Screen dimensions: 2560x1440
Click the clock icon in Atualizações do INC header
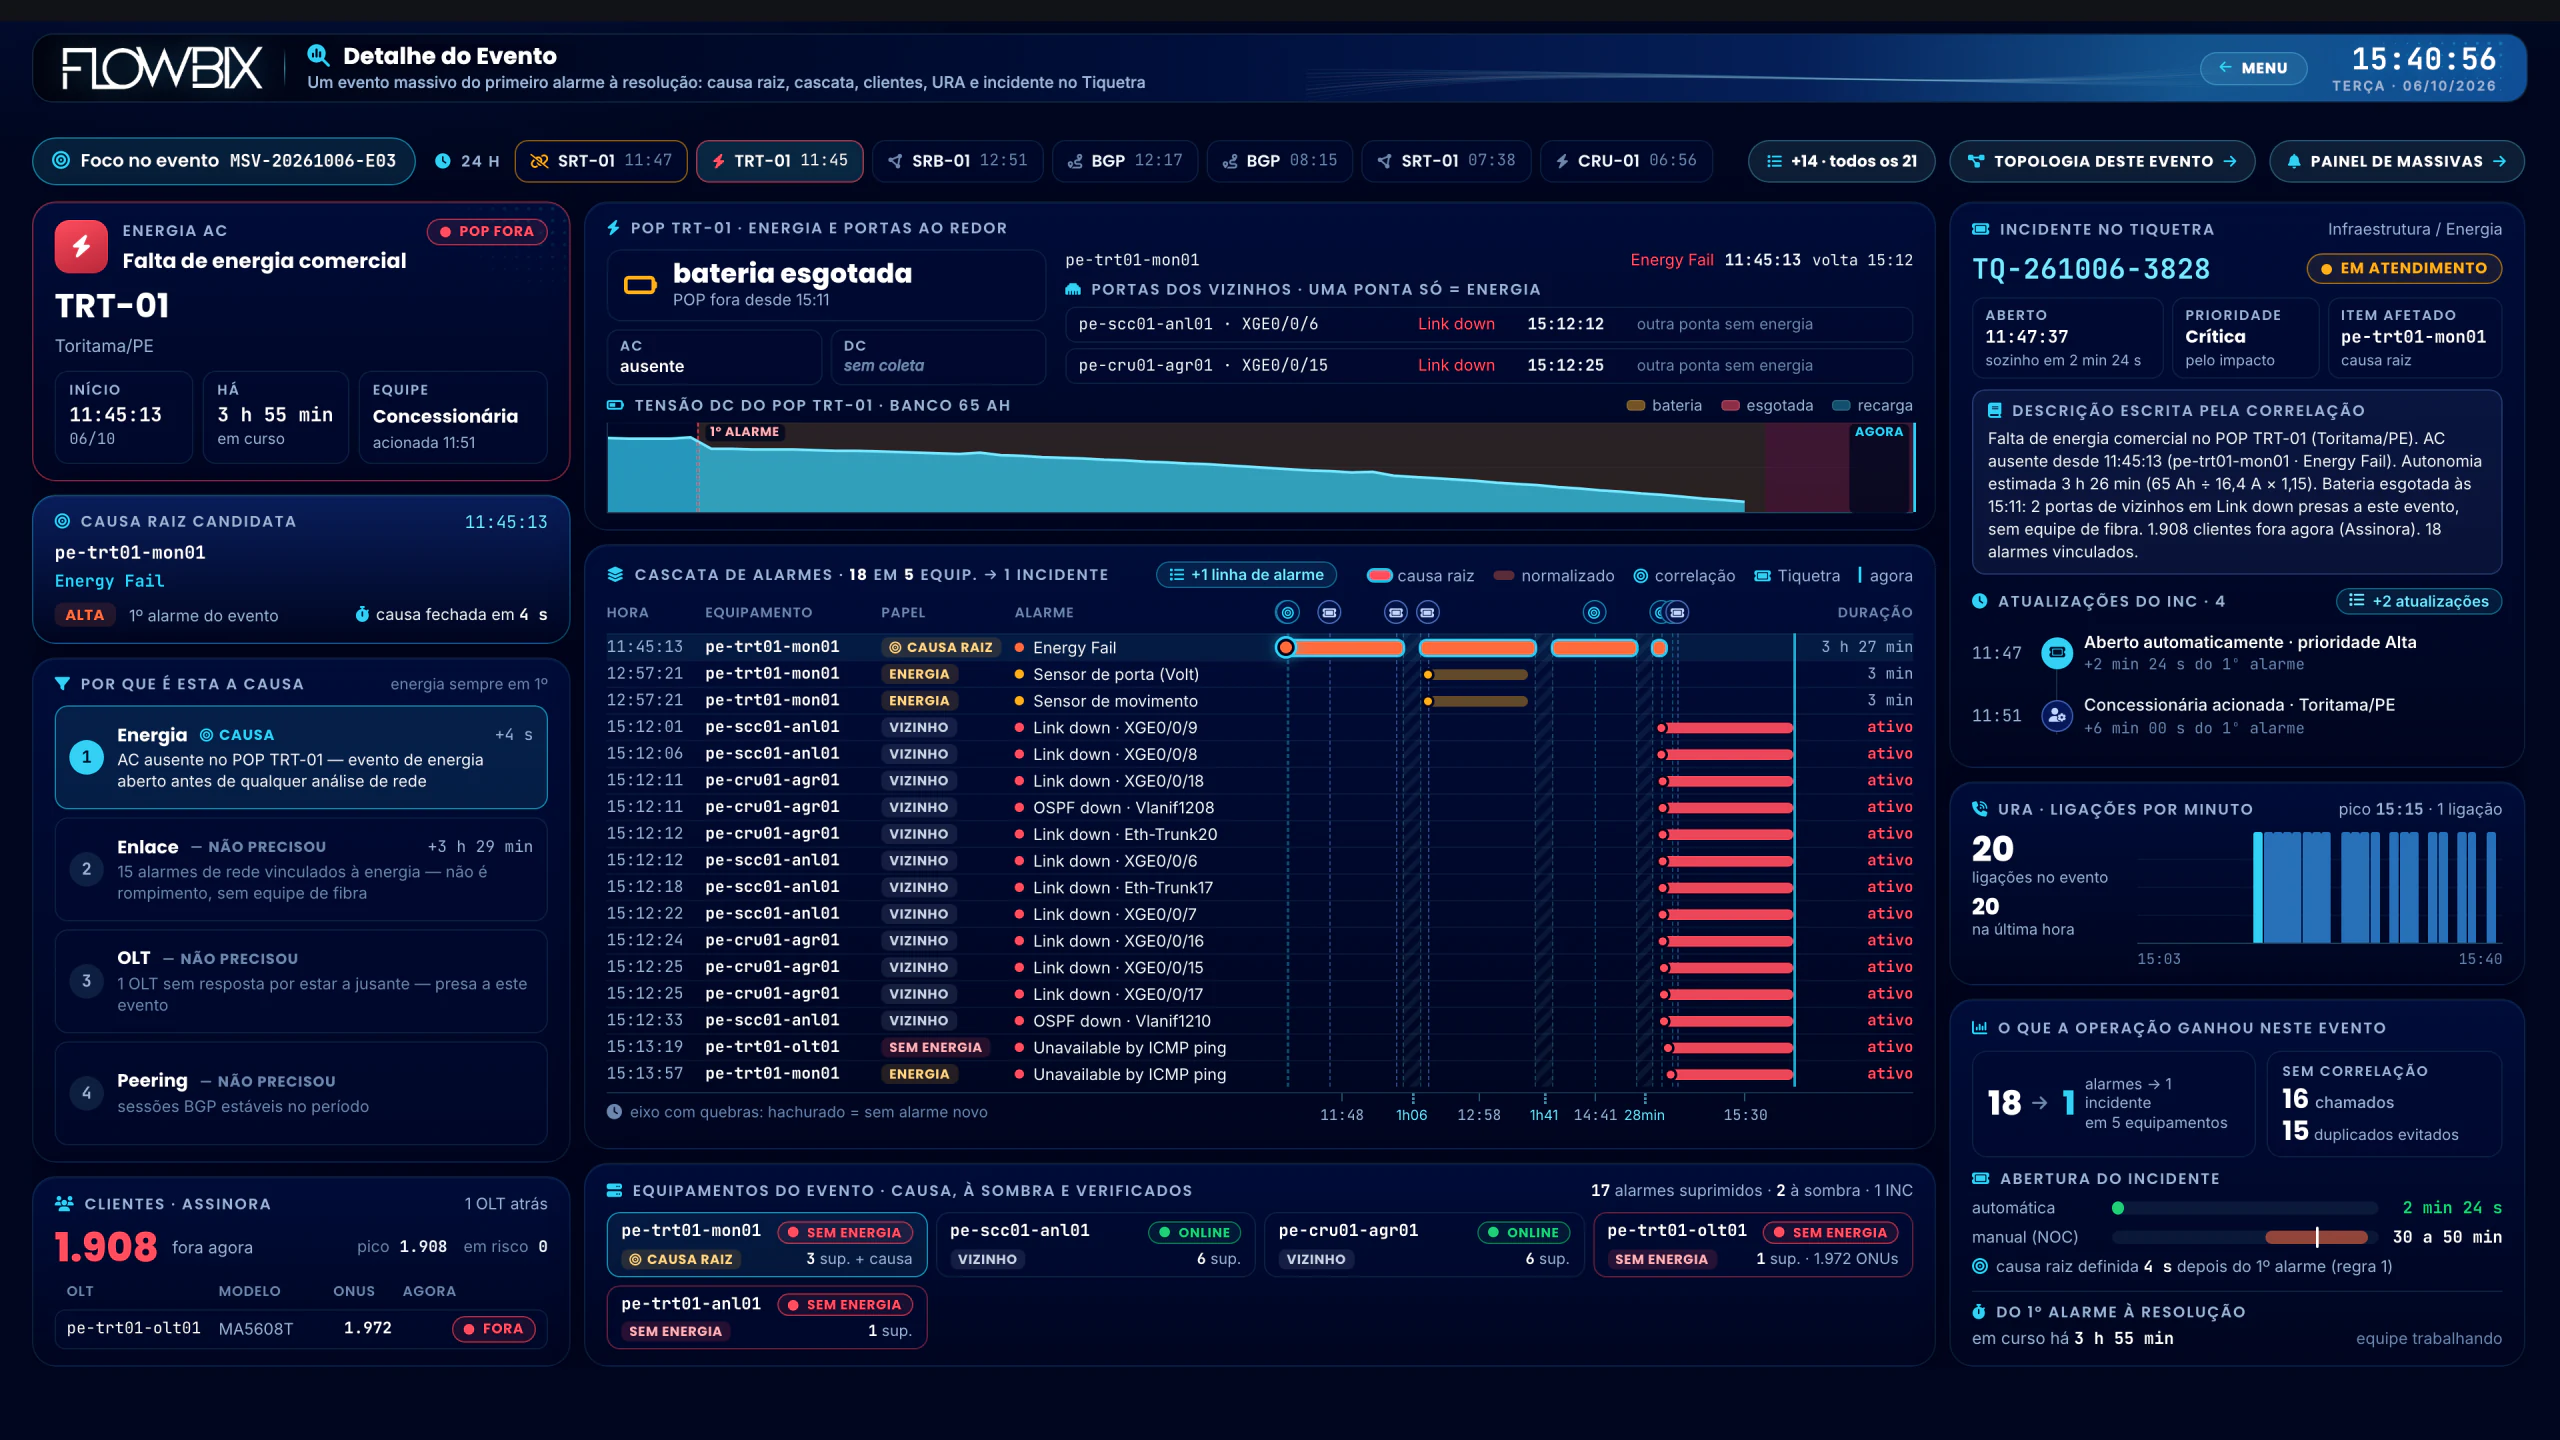click(x=1980, y=601)
